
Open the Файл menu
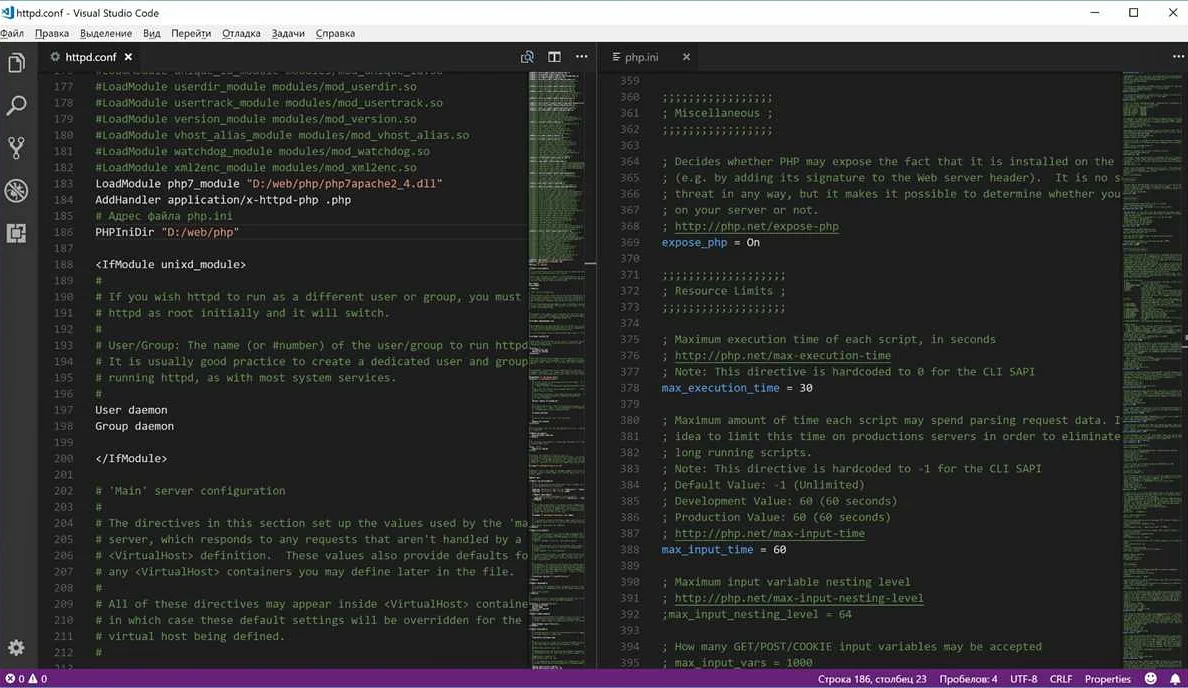pyautogui.click(x=13, y=33)
